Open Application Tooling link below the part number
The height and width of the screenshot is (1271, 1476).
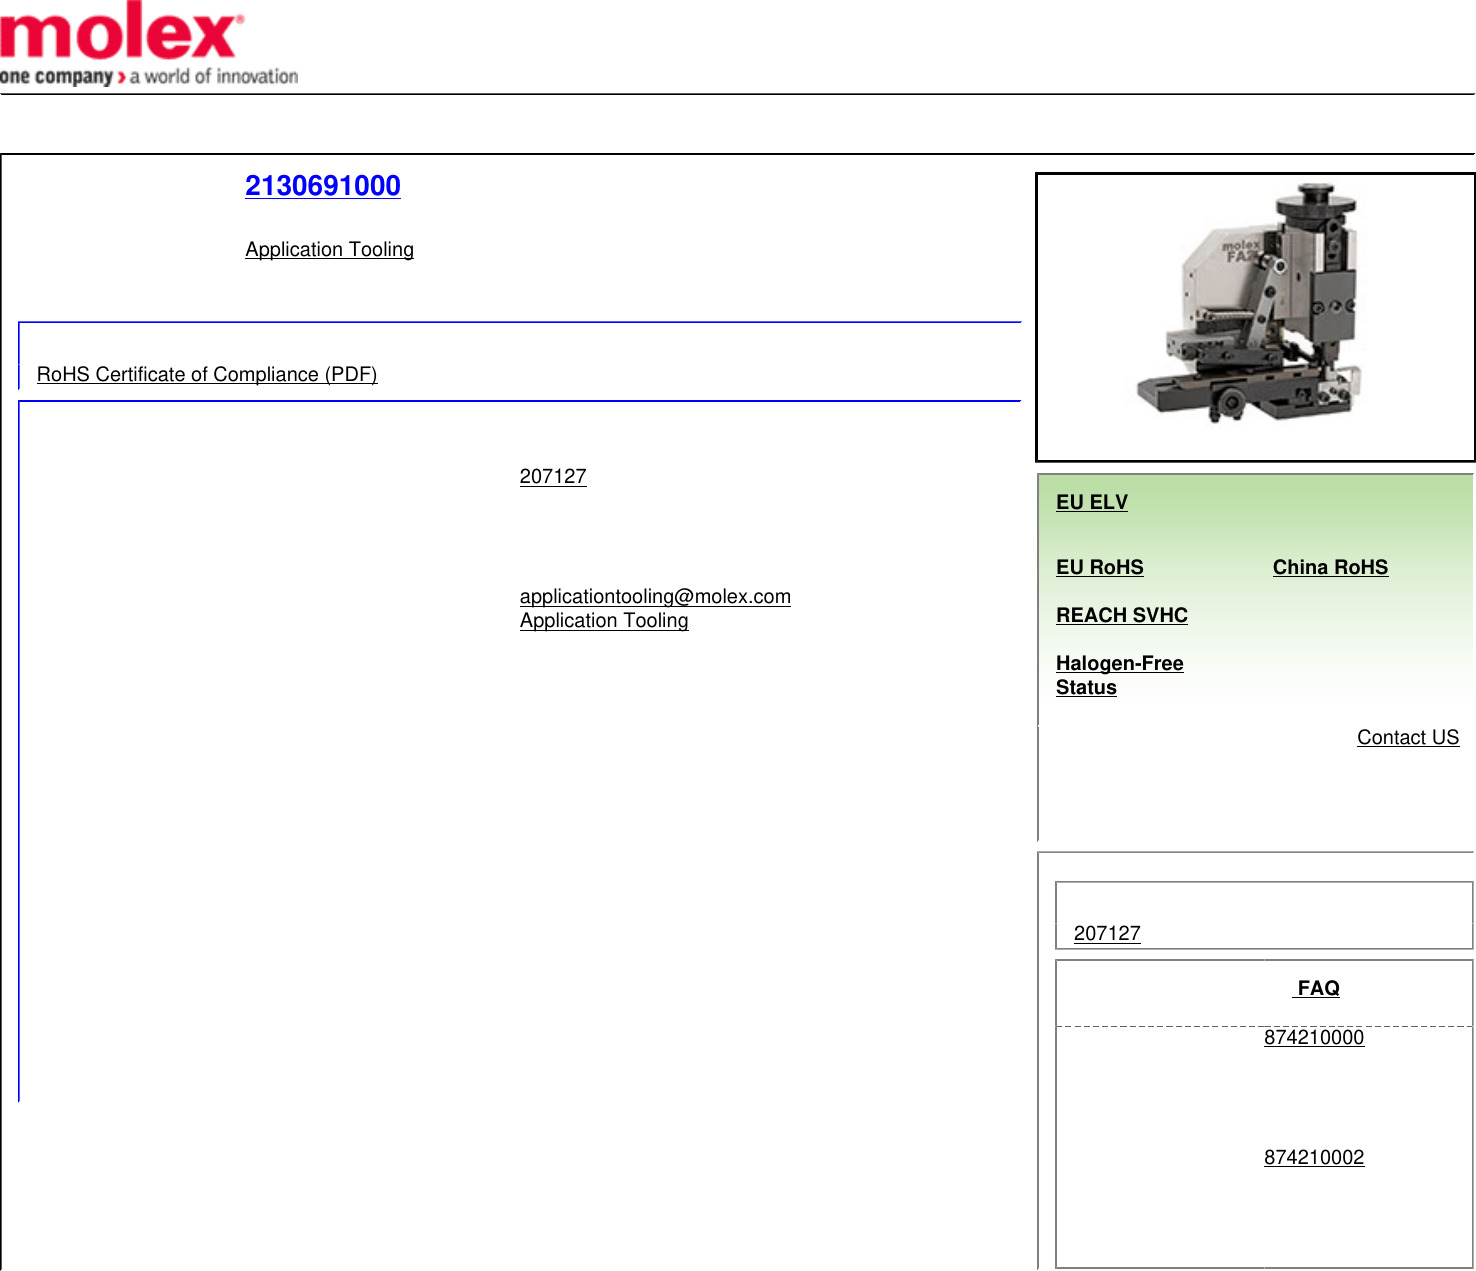click(x=329, y=250)
